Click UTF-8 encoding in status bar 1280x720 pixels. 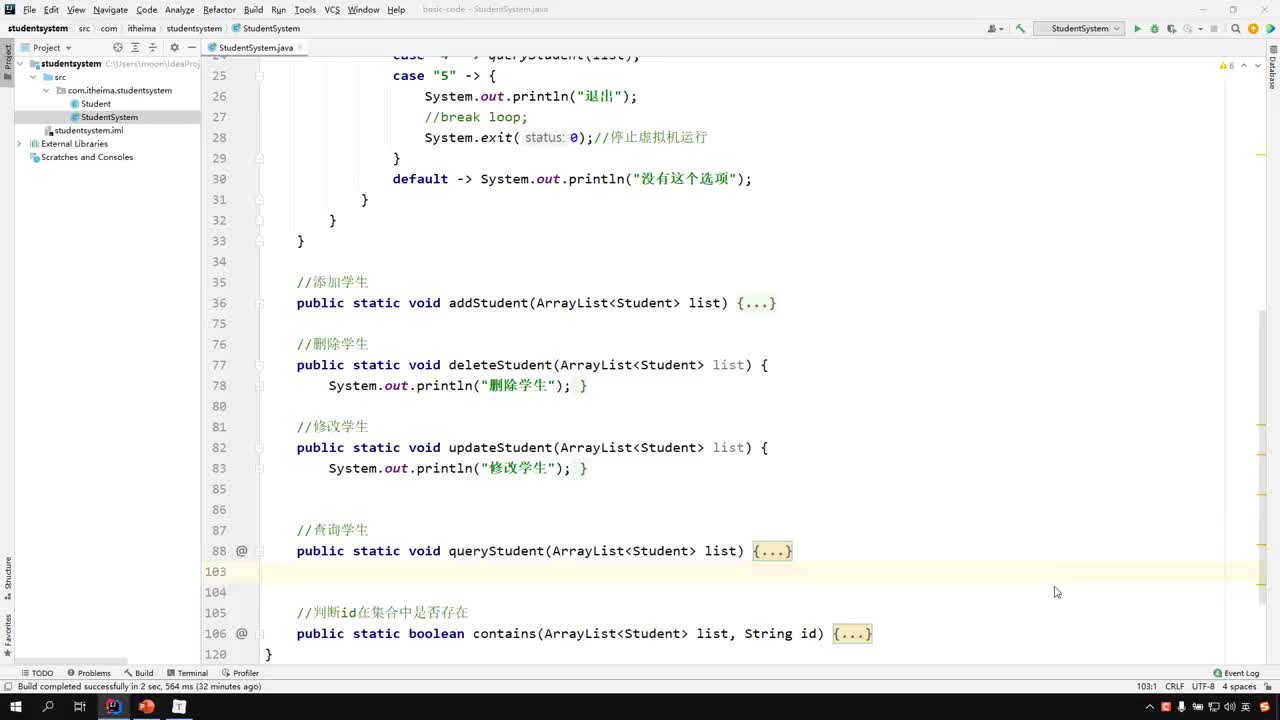tap(1203, 687)
